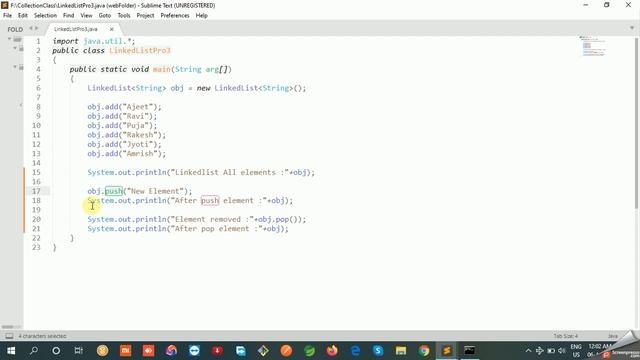Open the red download-arrow app on taskbar
Viewport: 640px width, 360px height.
[x=217, y=351]
